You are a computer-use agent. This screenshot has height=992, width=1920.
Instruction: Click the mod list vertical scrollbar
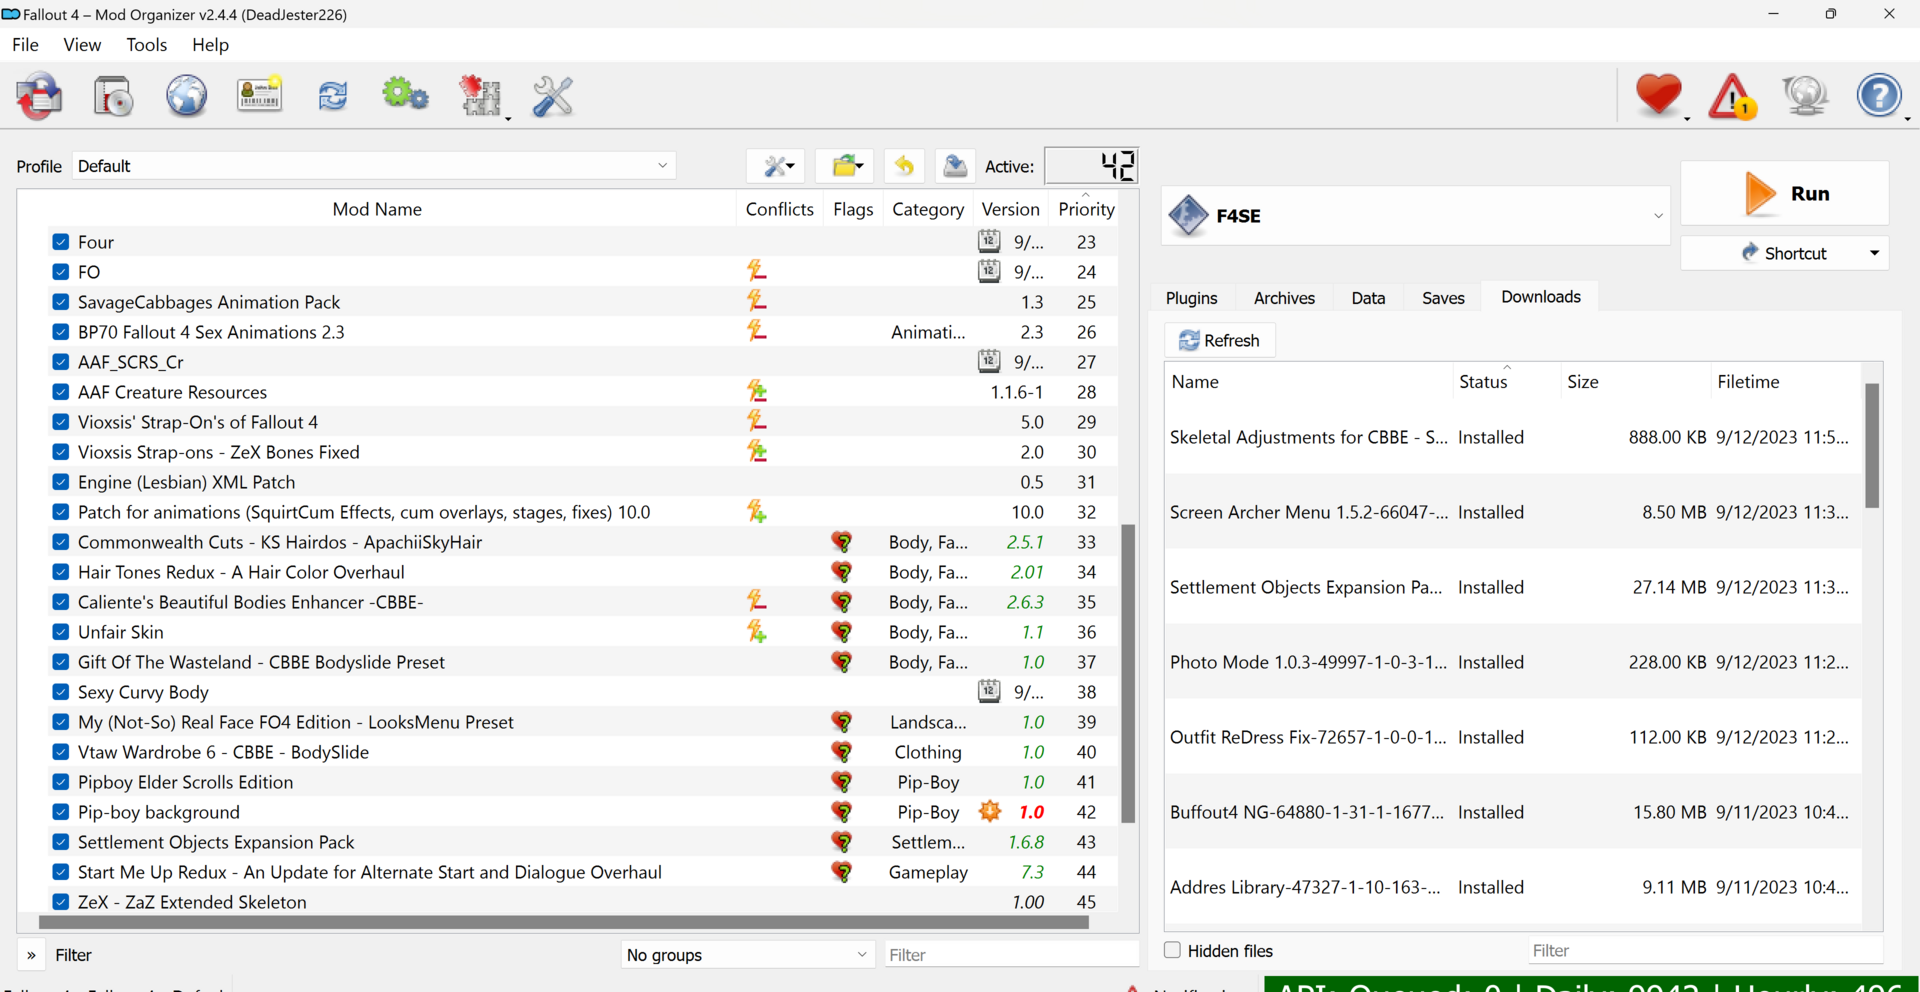(x=1128, y=673)
